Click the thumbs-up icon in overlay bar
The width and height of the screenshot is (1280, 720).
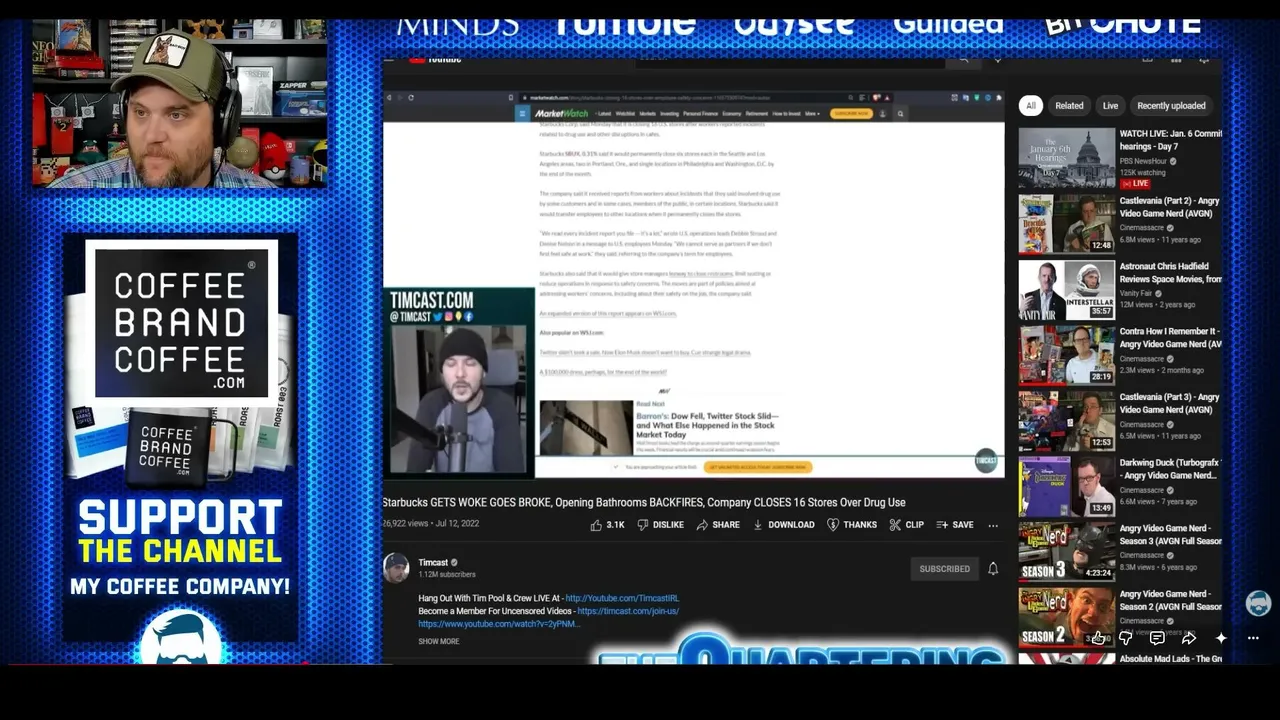(x=1099, y=638)
